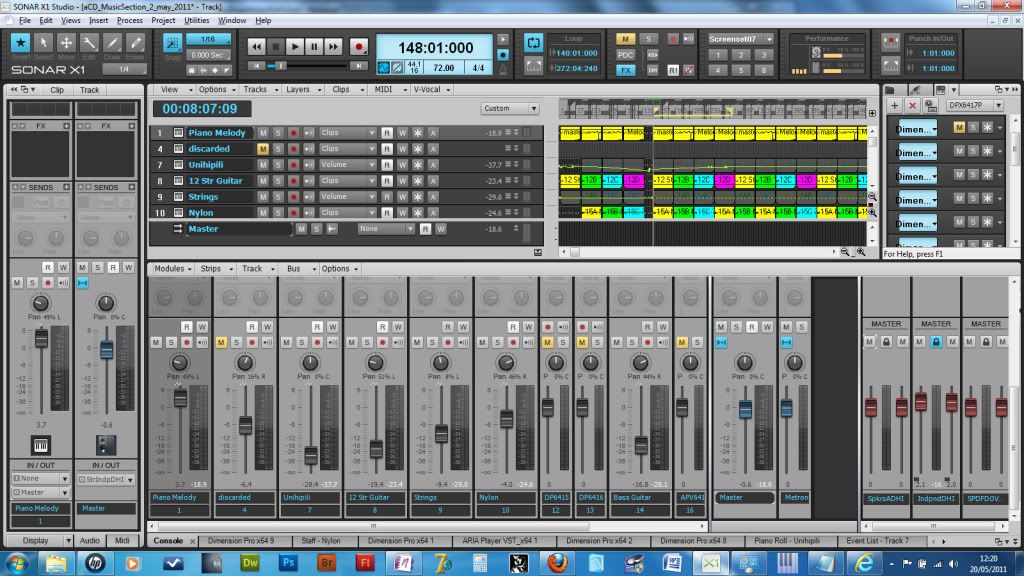
Task: Select the Smart tool in the toolbar
Action: click(x=20, y=43)
